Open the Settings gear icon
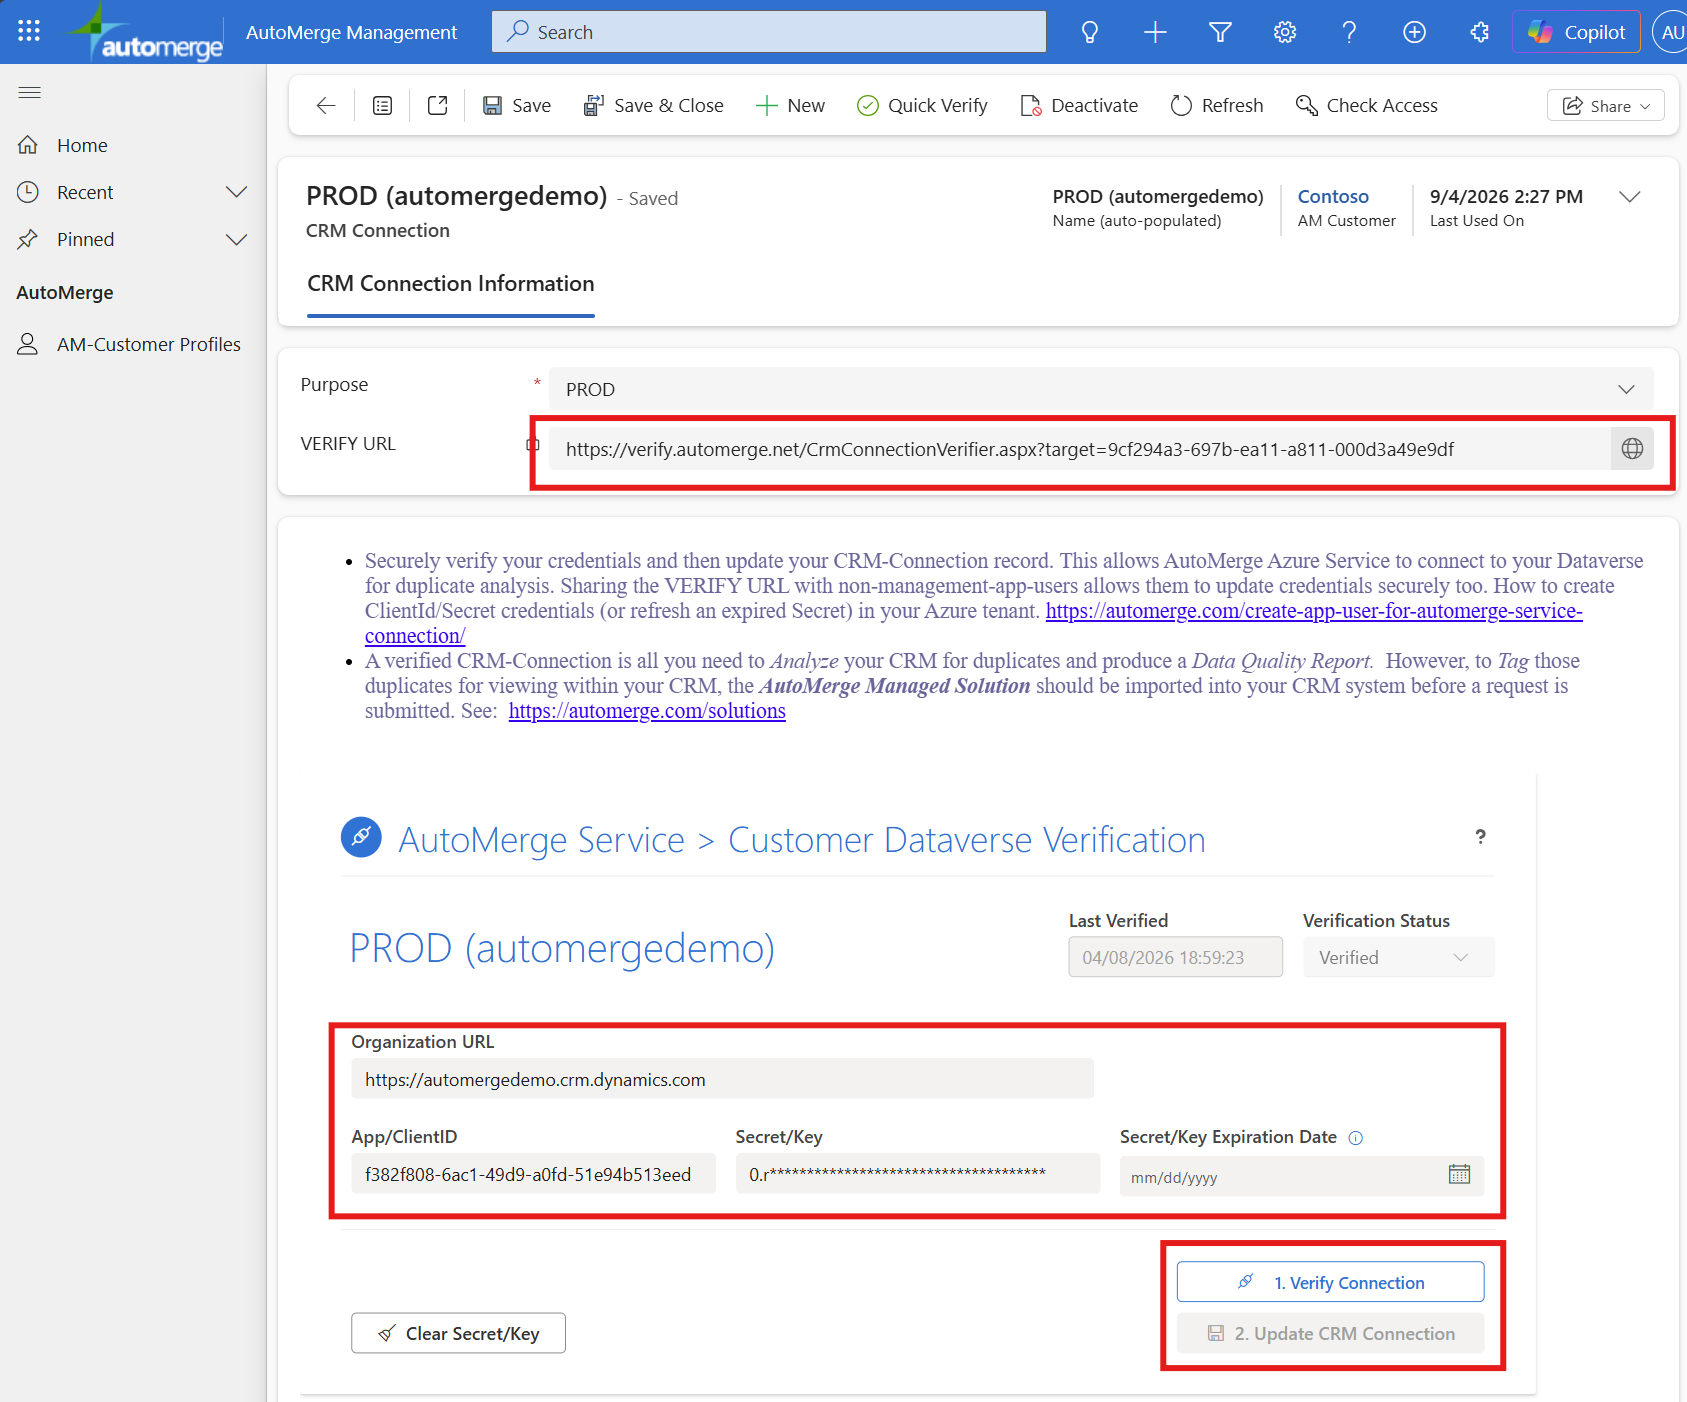1687x1402 pixels. [1285, 32]
